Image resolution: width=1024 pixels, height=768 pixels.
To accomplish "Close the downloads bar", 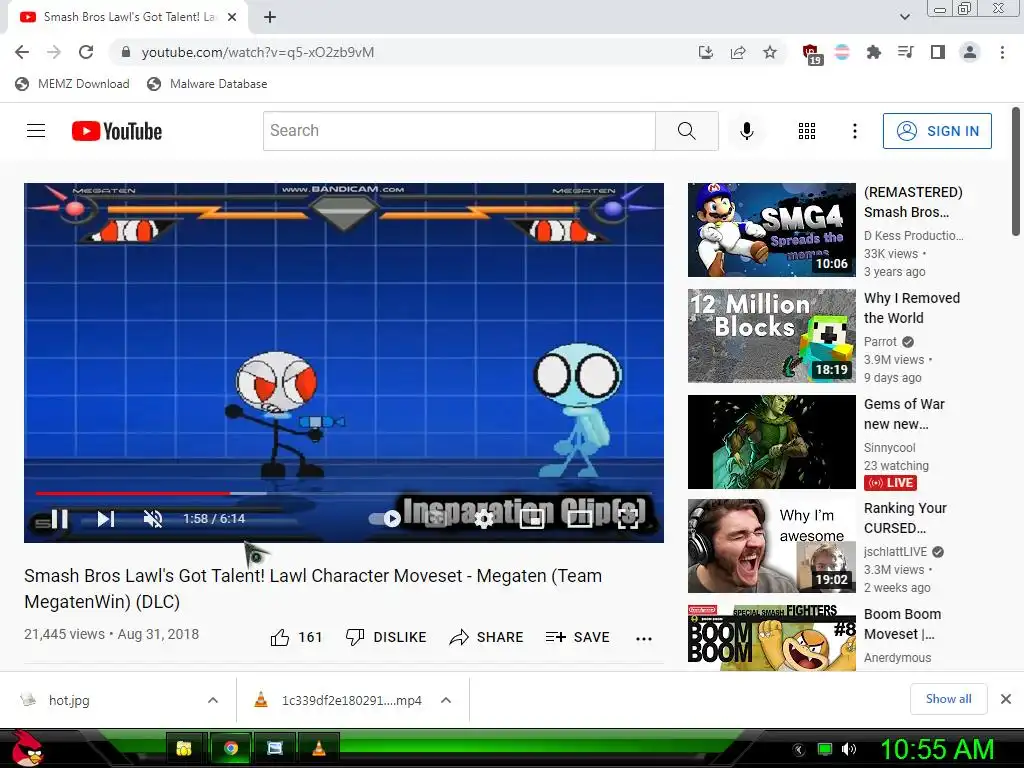I will click(x=1006, y=699).
